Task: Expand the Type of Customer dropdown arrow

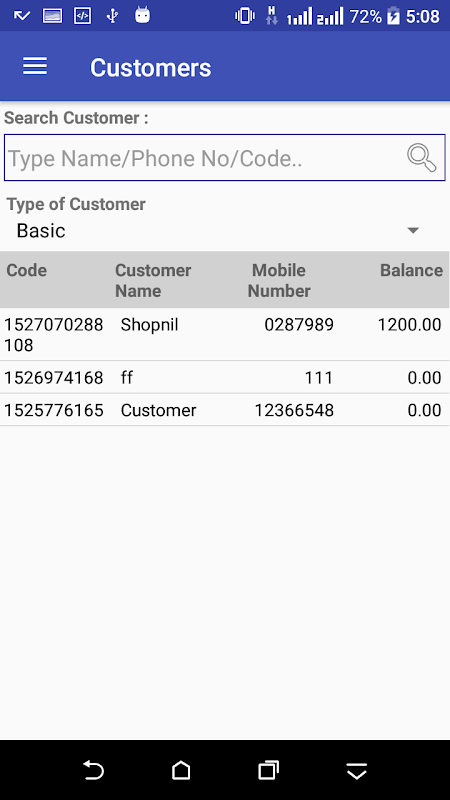Action: [413, 231]
